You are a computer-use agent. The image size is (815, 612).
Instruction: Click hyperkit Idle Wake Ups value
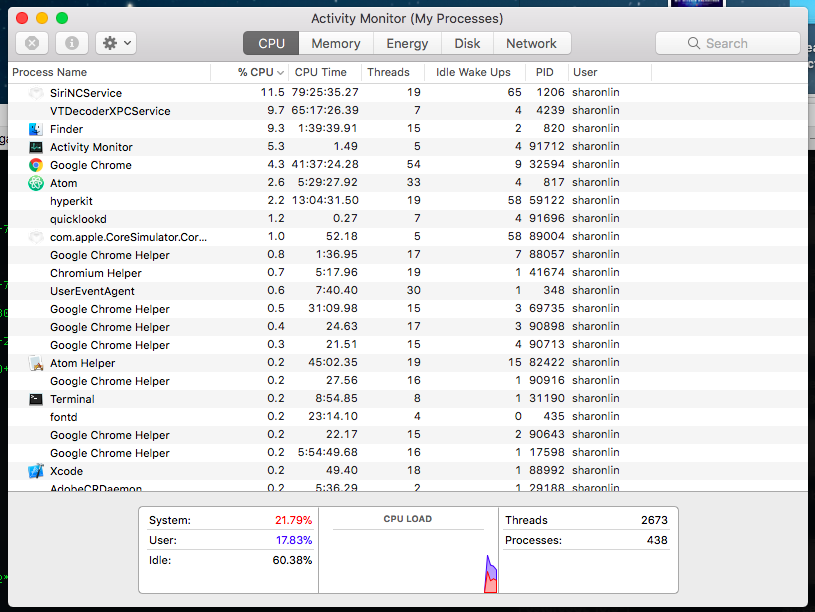[x=515, y=200]
